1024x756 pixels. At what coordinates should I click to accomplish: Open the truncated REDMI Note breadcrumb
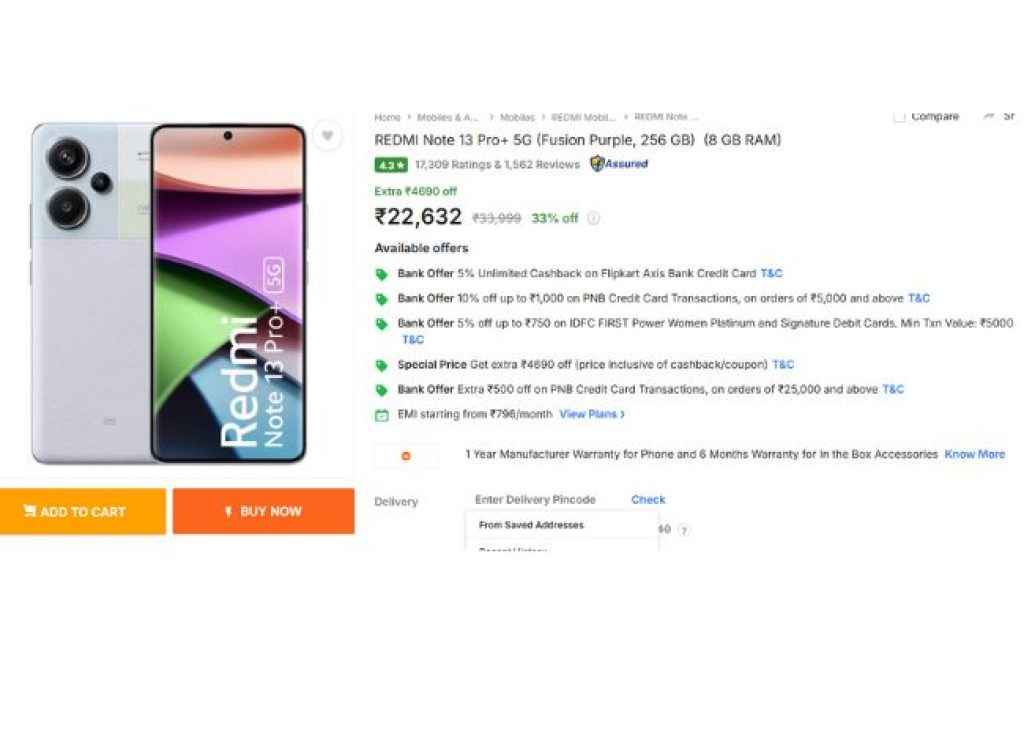[664, 117]
